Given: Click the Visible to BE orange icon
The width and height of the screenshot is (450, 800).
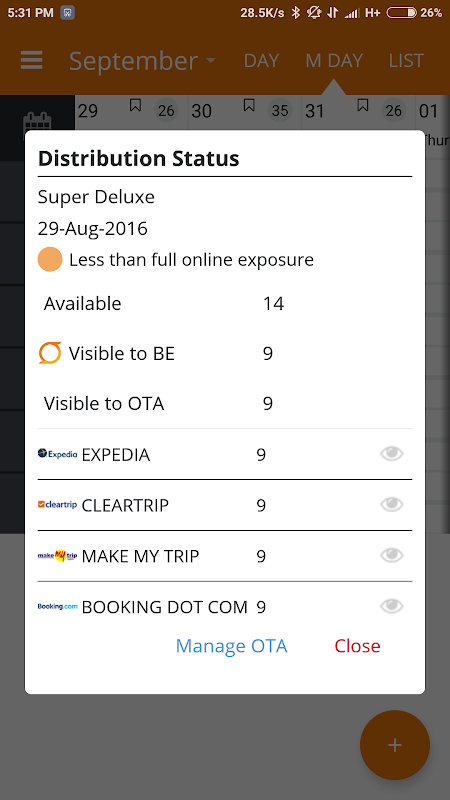Looking at the screenshot, I should (x=50, y=353).
